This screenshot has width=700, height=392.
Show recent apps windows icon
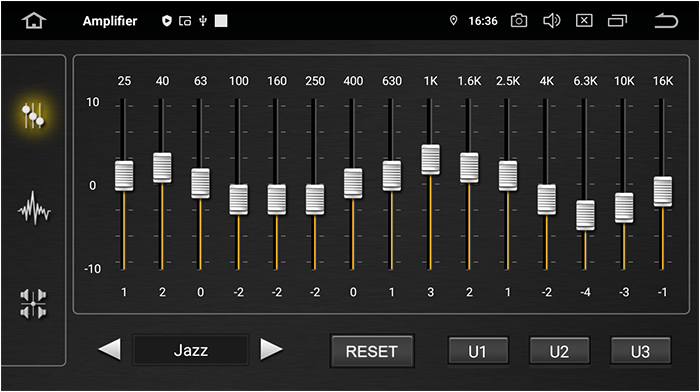(617, 21)
